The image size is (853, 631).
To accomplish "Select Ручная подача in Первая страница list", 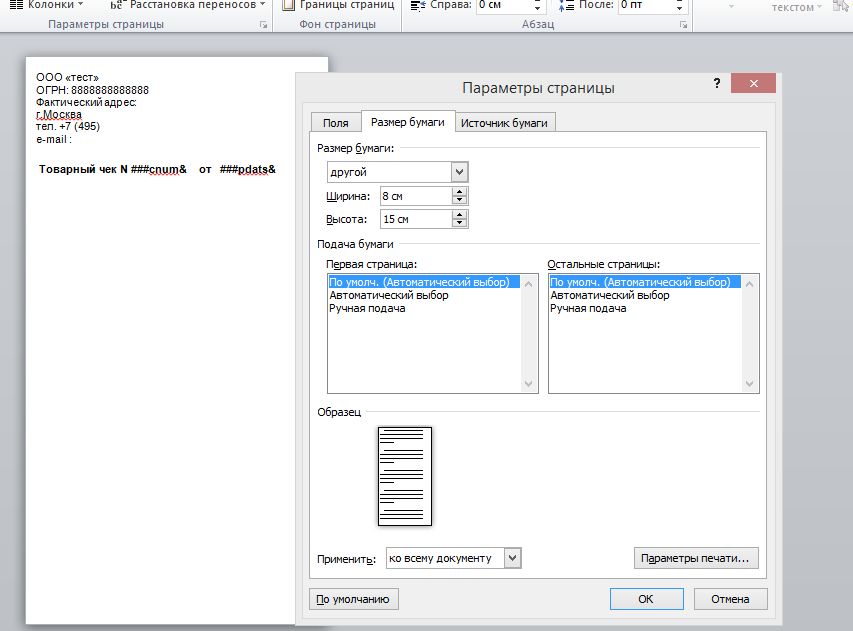I will point(367,309).
